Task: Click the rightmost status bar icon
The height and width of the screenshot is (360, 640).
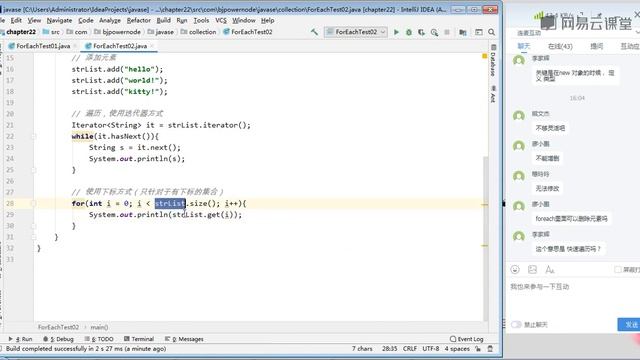Action: coord(490,349)
